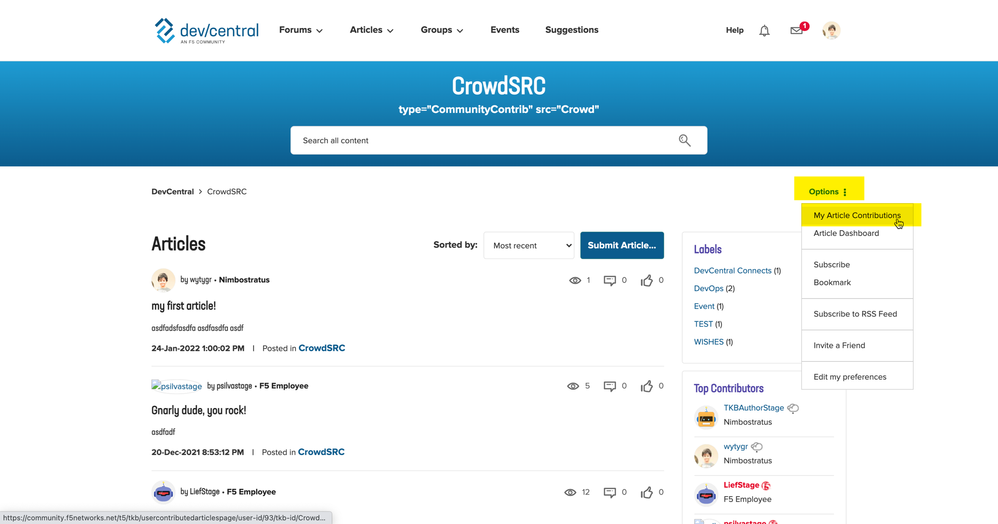Open the 'Most recent' sort dropdown
This screenshot has width=998, height=524.
pyautogui.click(x=529, y=245)
